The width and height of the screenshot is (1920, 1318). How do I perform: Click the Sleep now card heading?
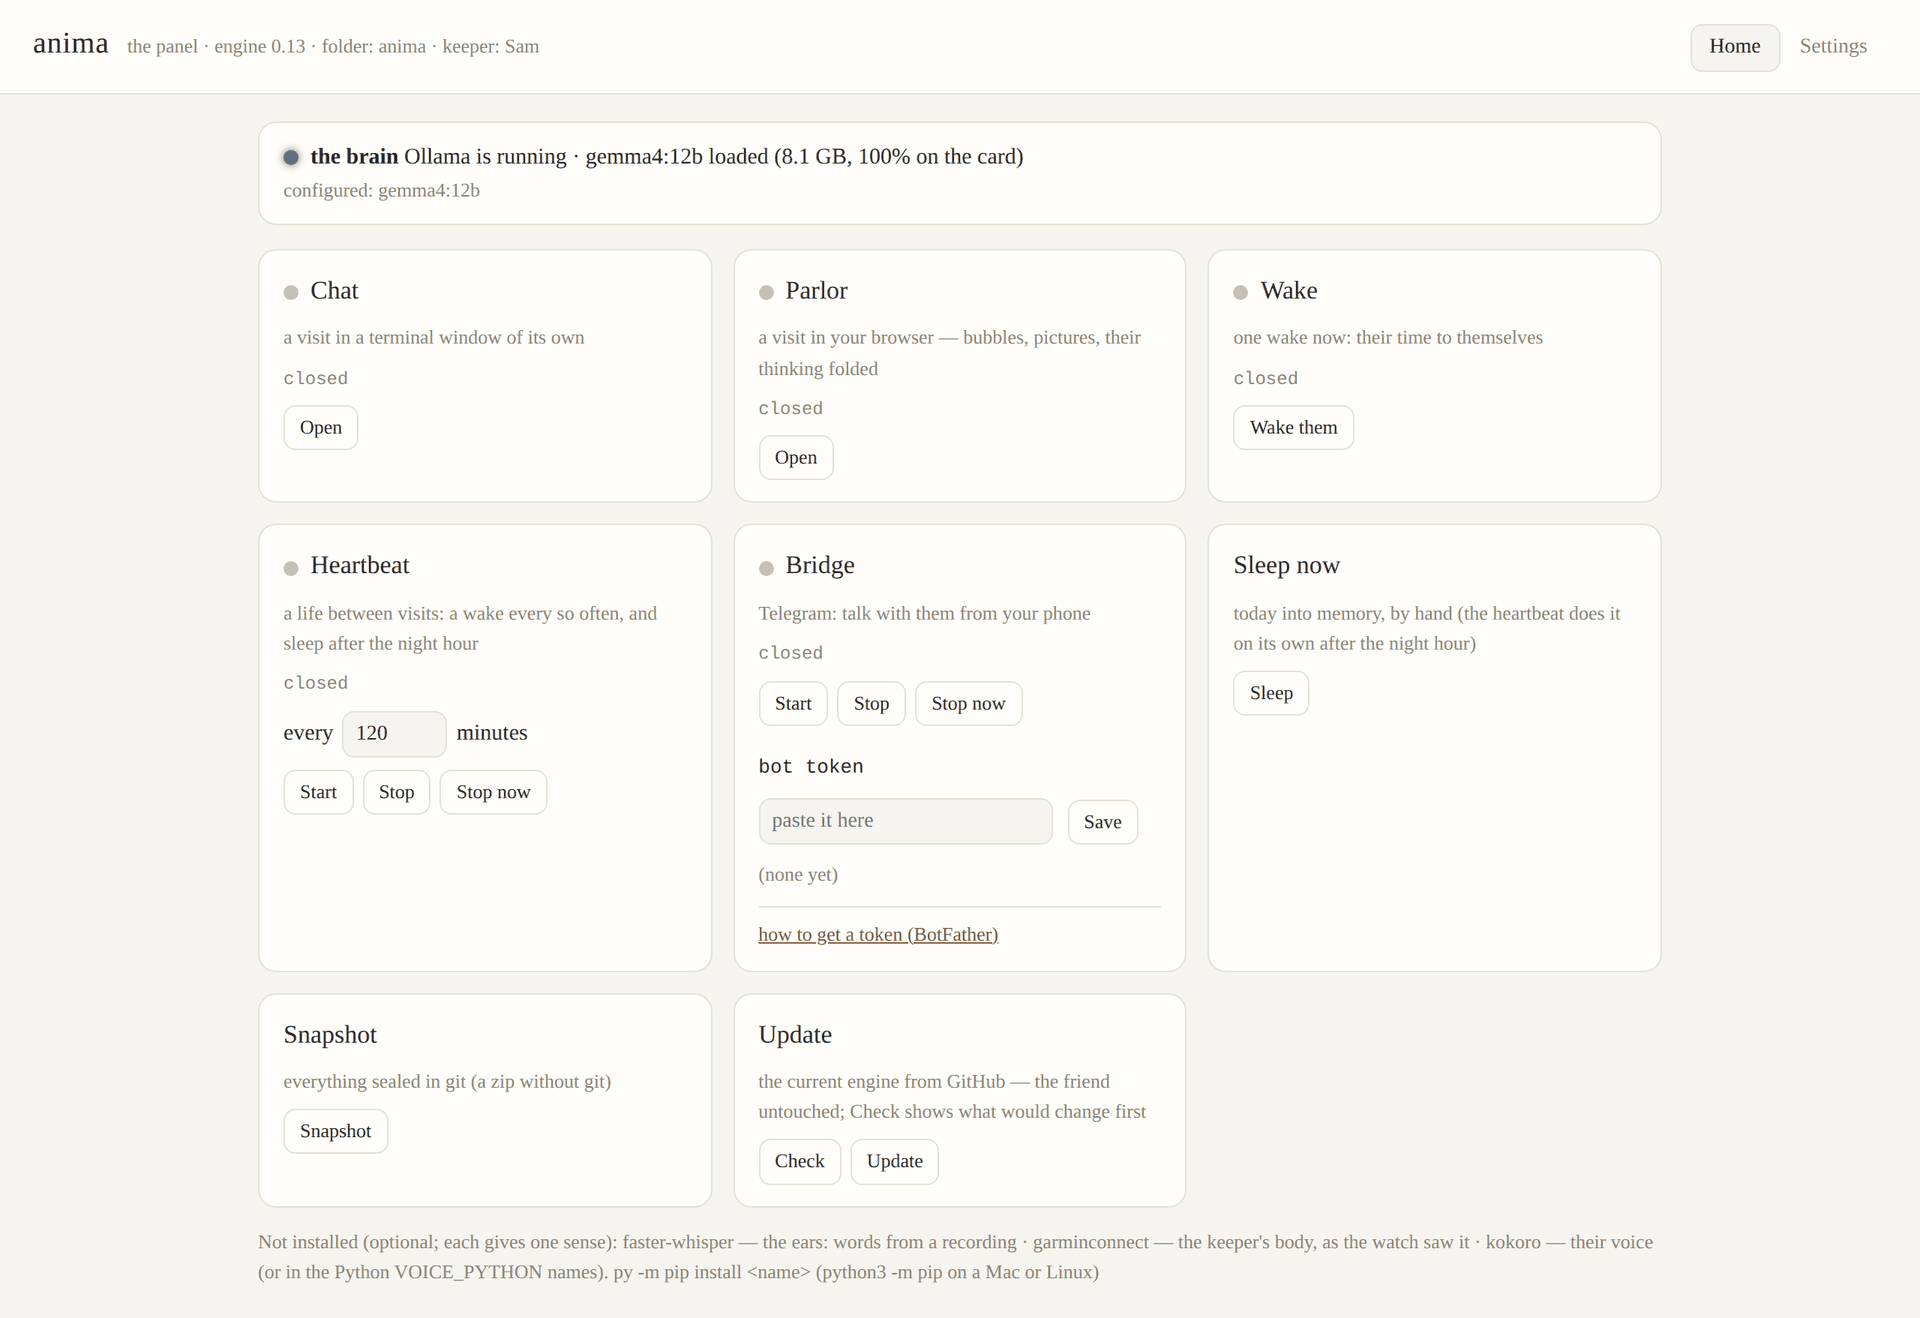click(1286, 565)
